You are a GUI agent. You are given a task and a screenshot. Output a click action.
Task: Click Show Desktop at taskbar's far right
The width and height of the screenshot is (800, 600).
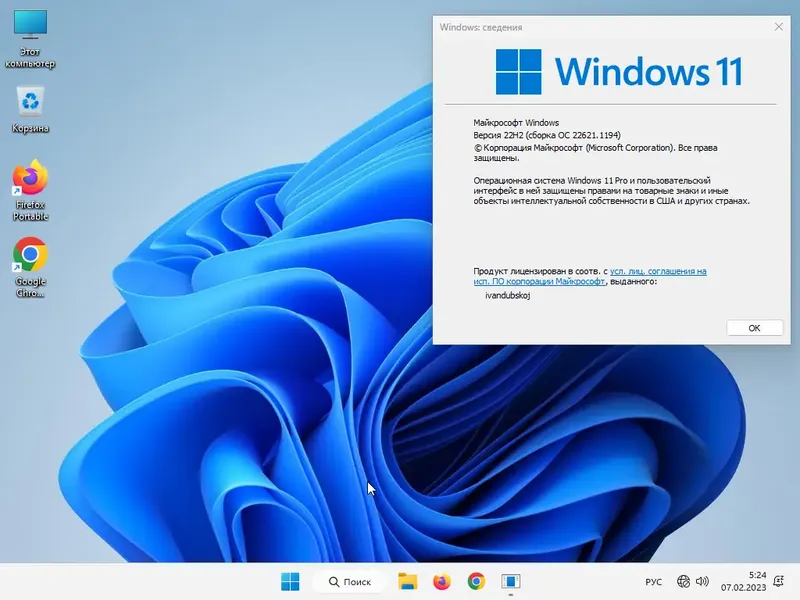pyautogui.click(x=797, y=581)
